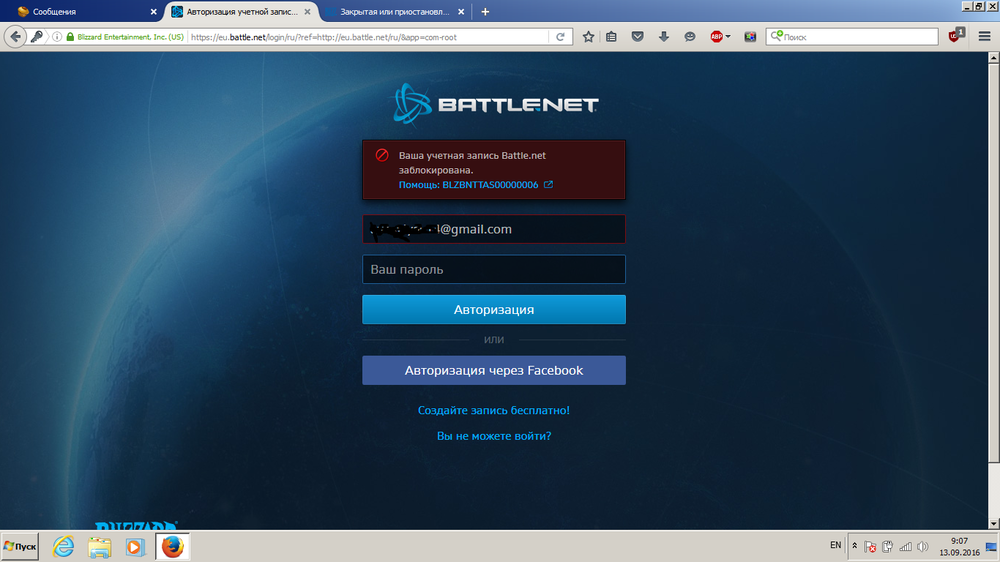Click the power plug tray icon
Viewport: 1000px width, 562px height.
(x=888, y=547)
